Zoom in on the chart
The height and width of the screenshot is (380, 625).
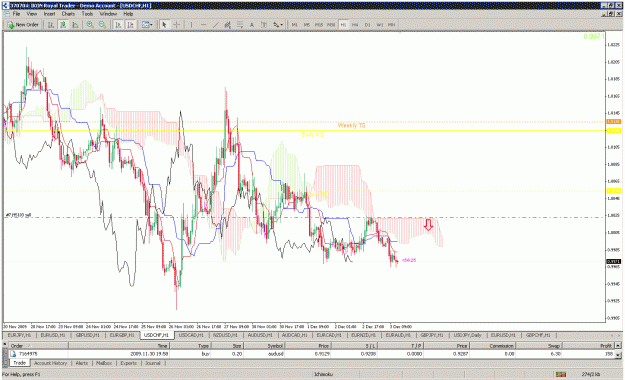point(90,25)
